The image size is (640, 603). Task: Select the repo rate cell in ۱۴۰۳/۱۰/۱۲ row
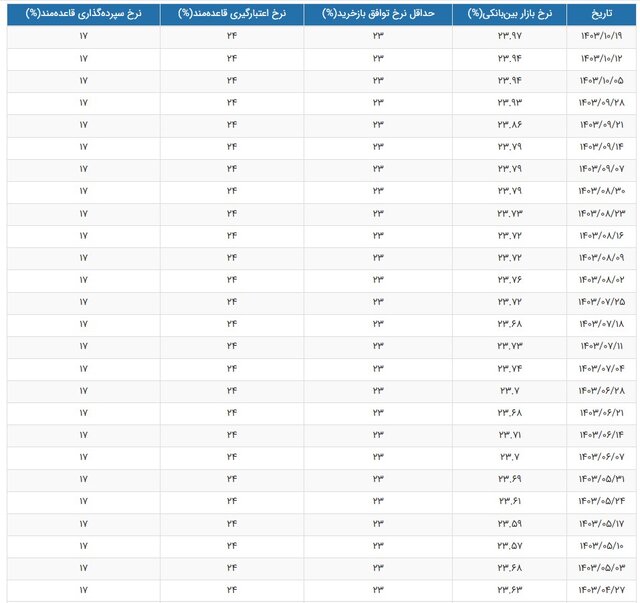[378, 59]
